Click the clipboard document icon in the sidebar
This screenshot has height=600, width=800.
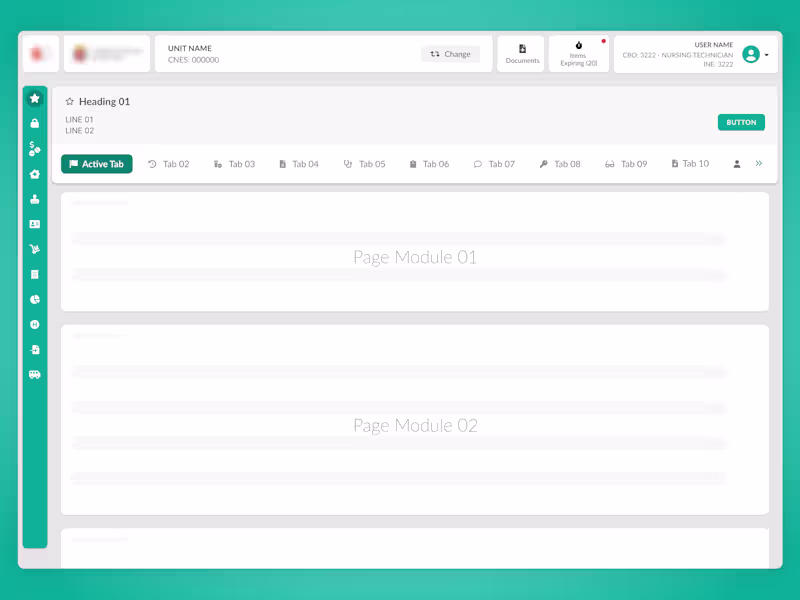[35, 274]
